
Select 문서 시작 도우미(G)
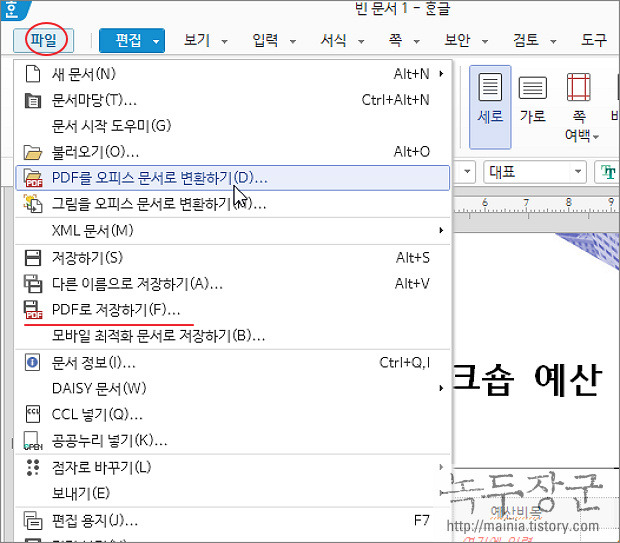pos(232,126)
